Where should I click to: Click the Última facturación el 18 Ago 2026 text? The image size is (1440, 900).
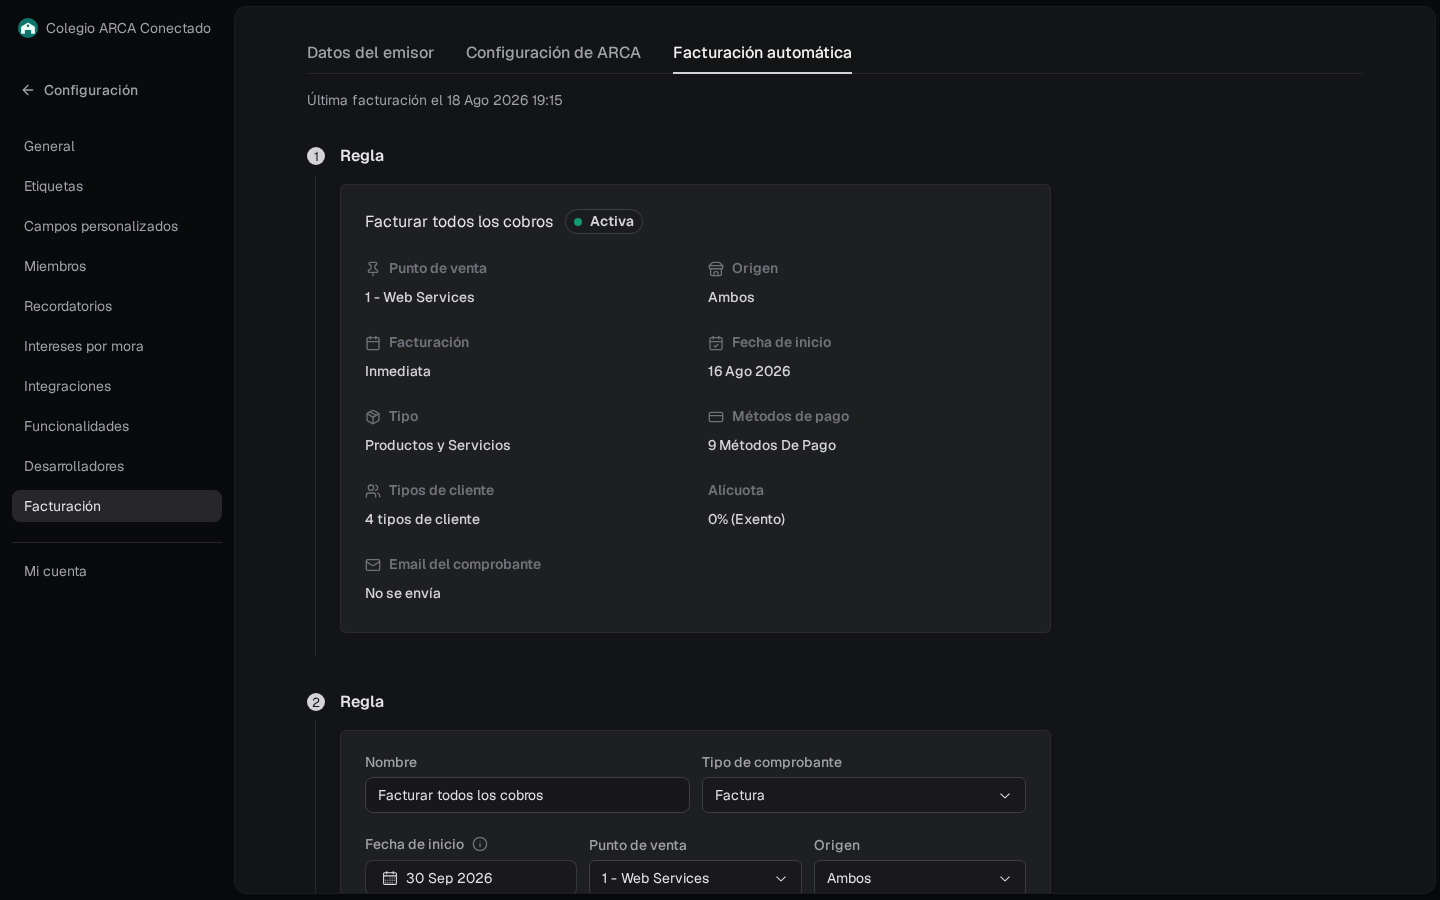(435, 100)
